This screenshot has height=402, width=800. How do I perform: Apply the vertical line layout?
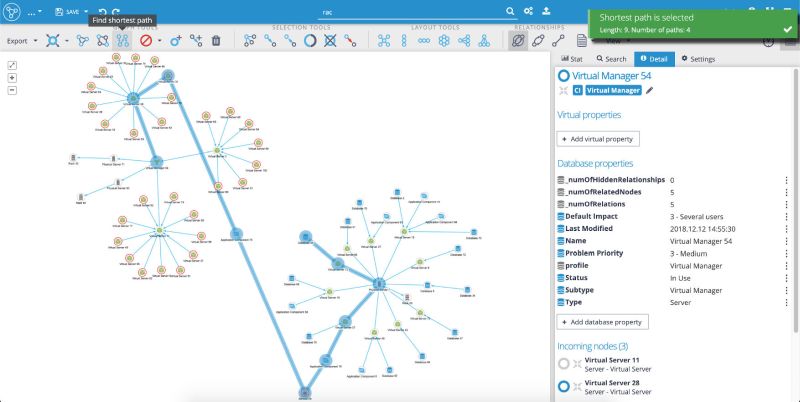point(404,41)
